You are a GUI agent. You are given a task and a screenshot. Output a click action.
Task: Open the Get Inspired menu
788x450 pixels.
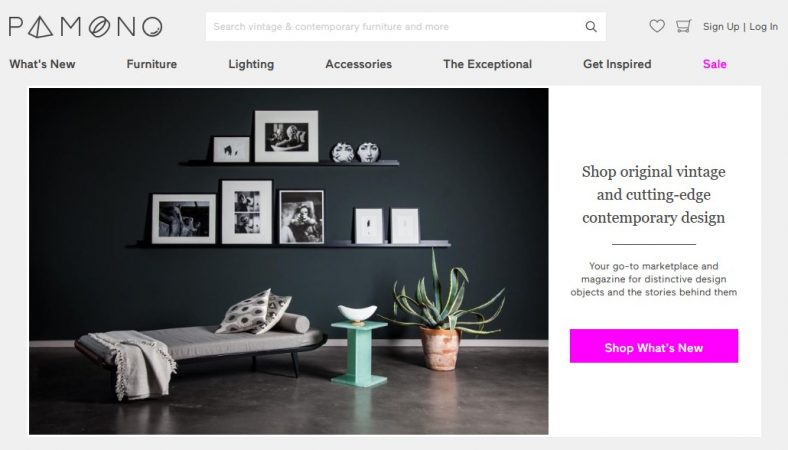click(x=617, y=64)
